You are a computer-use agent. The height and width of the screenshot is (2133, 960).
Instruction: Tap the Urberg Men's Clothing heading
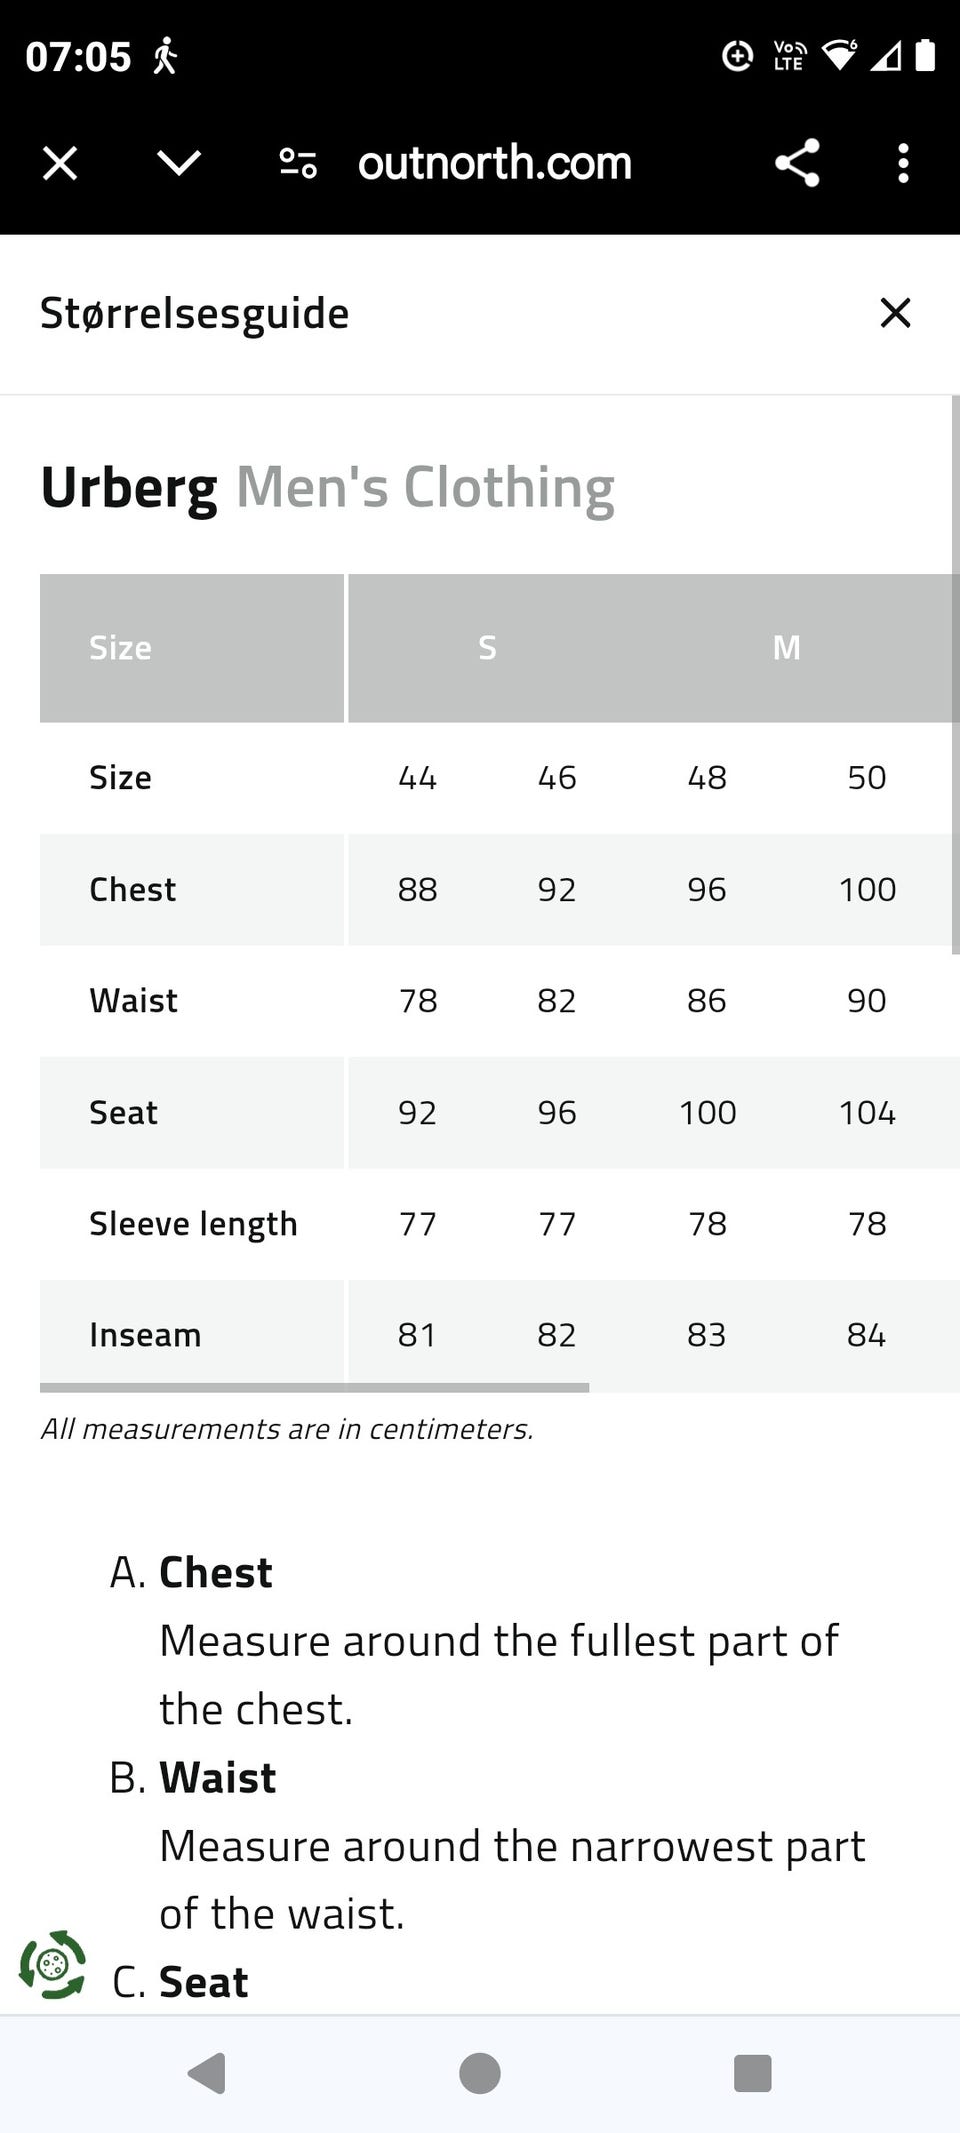pos(327,488)
